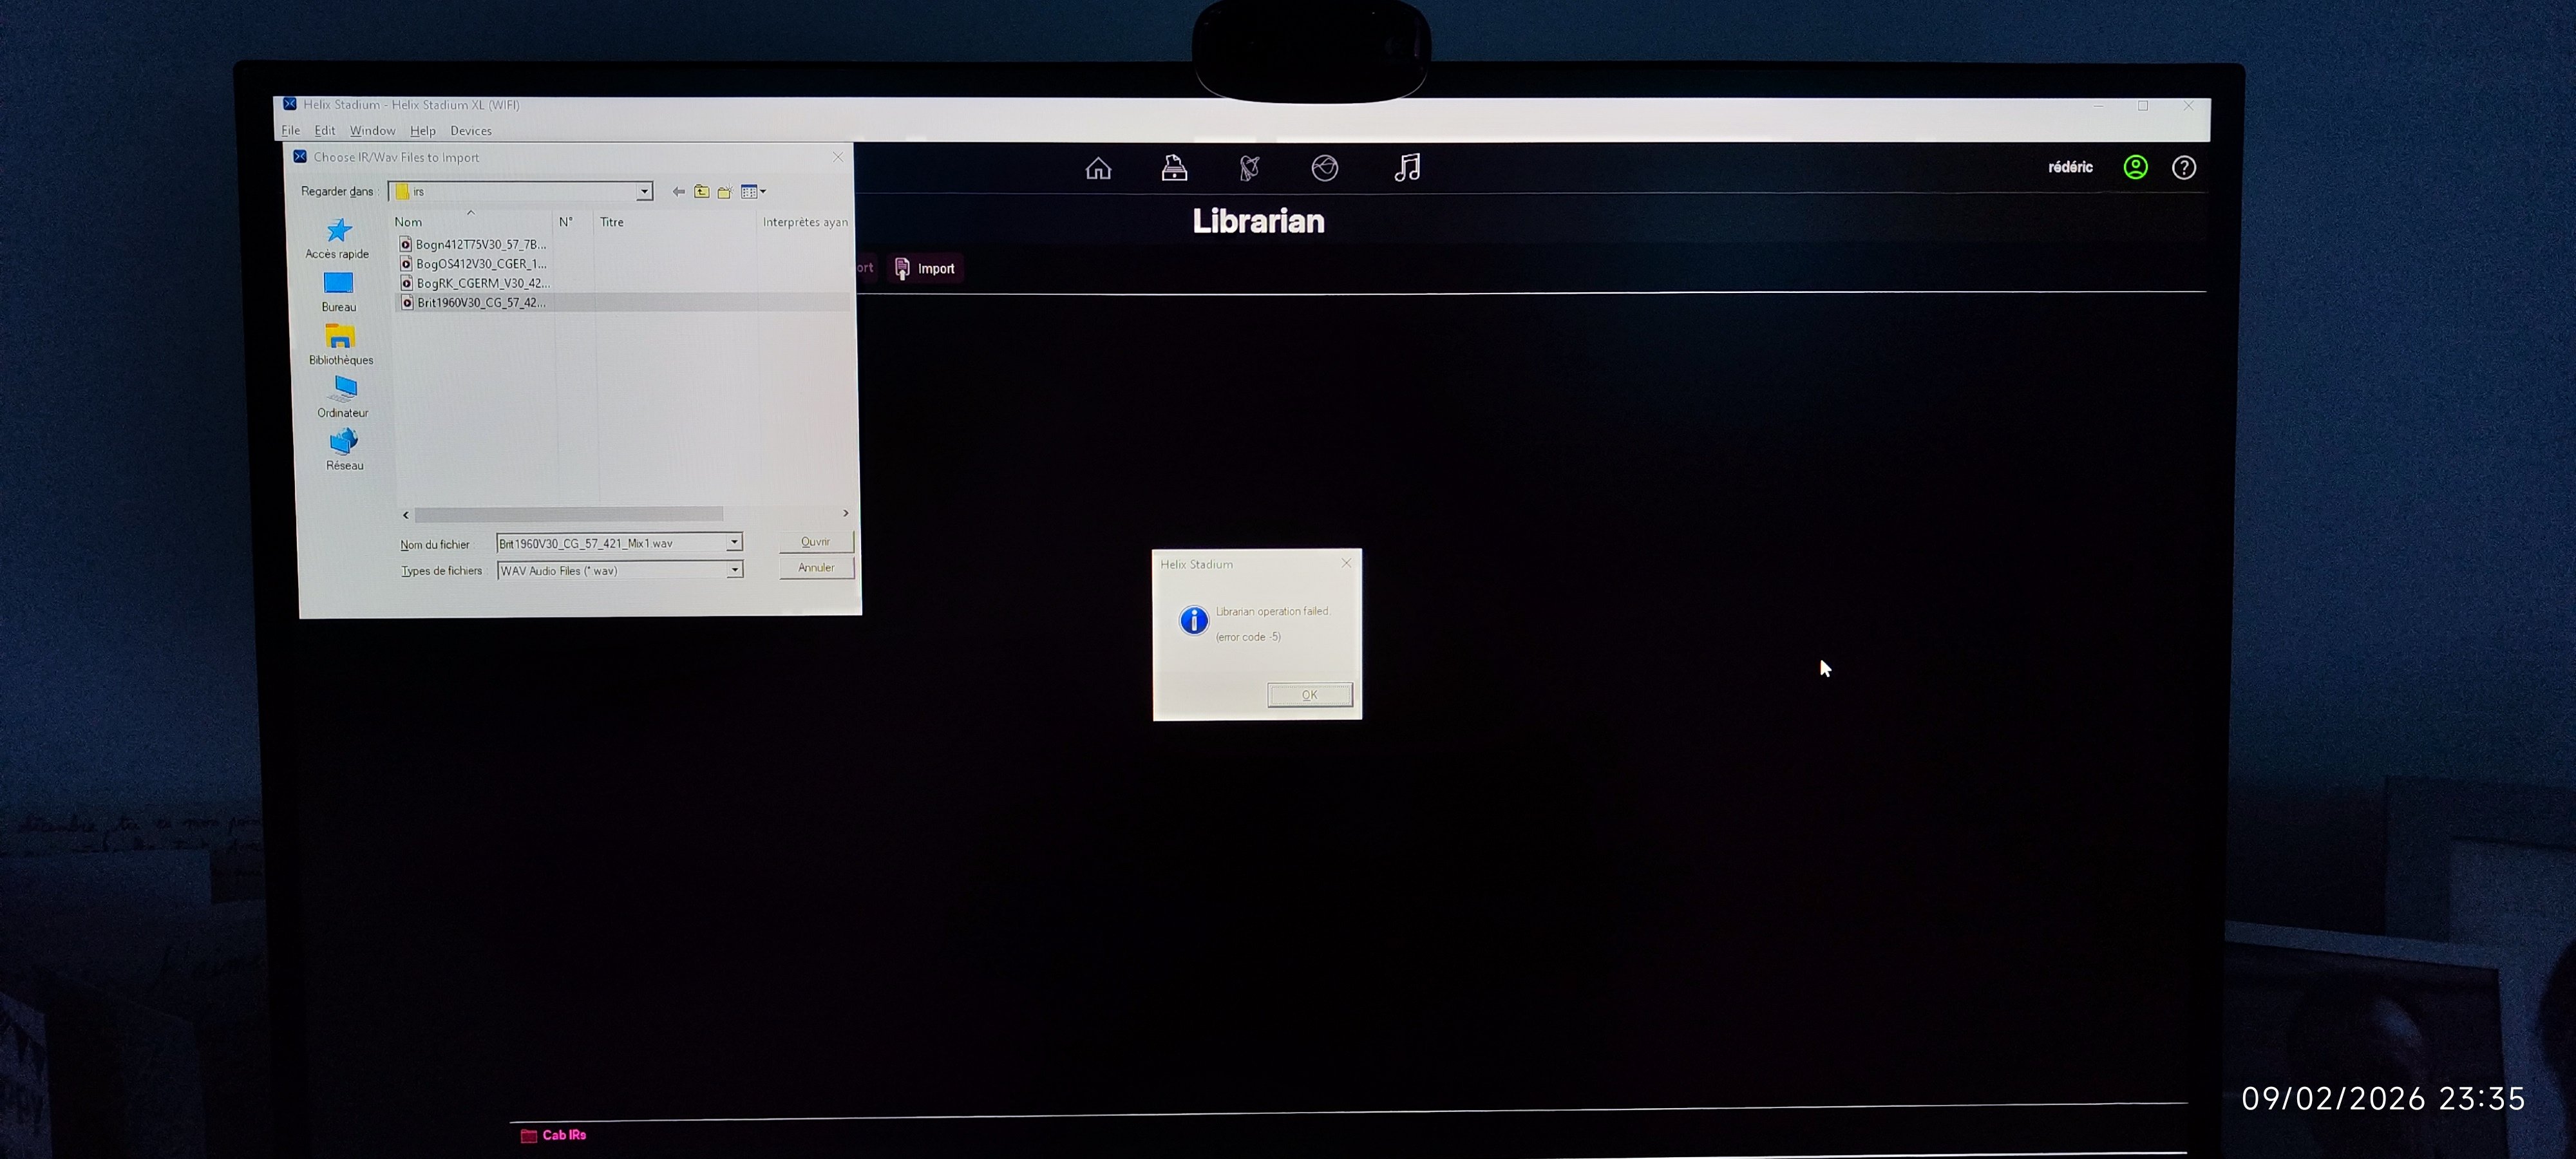
Task: Open the view menu dropdown arrow
Action: point(763,191)
